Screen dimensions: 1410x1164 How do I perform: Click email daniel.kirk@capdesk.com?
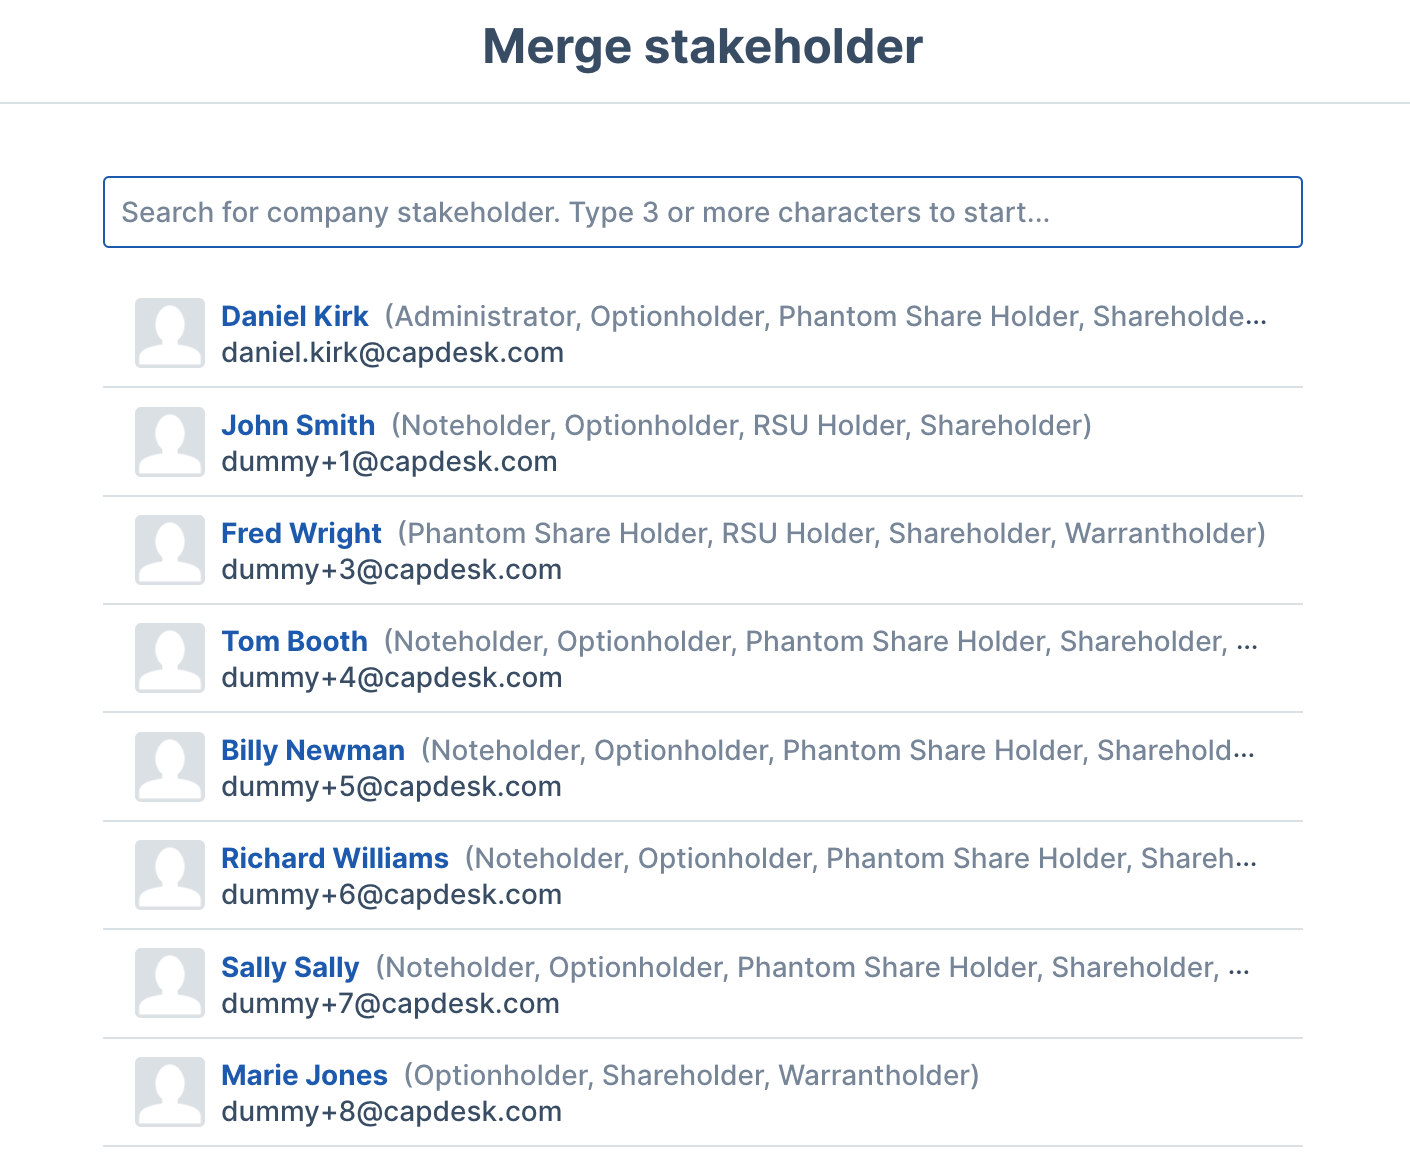tap(392, 353)
